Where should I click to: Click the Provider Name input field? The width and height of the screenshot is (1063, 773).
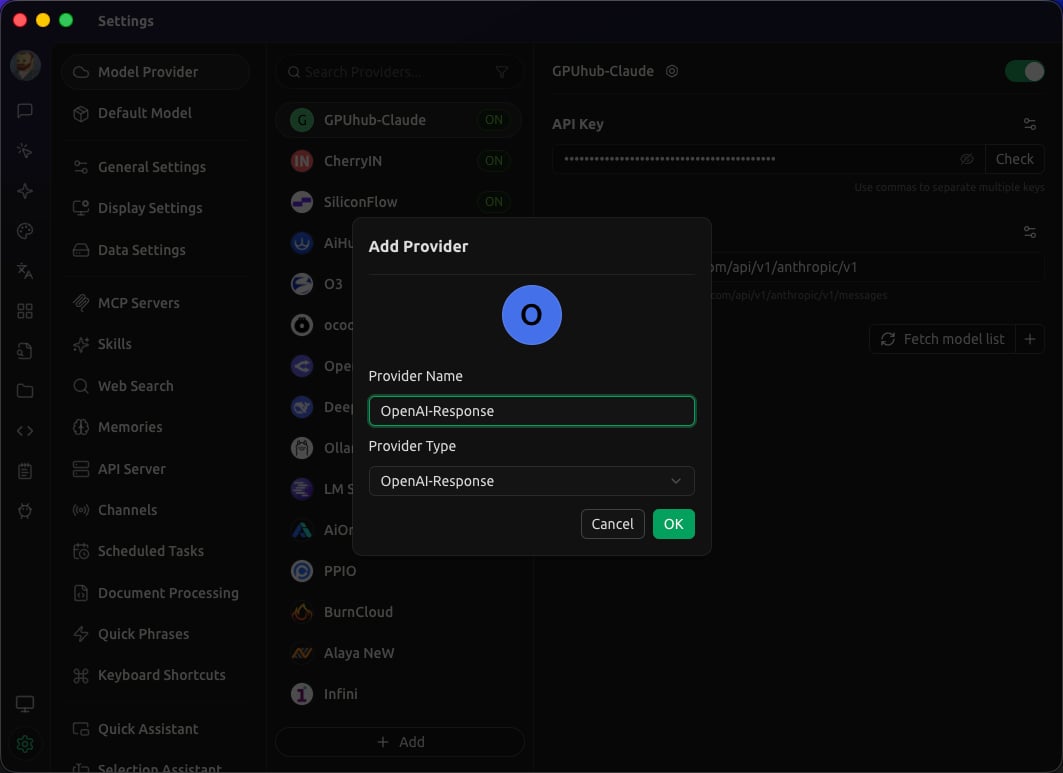click(x=532, y=411)
